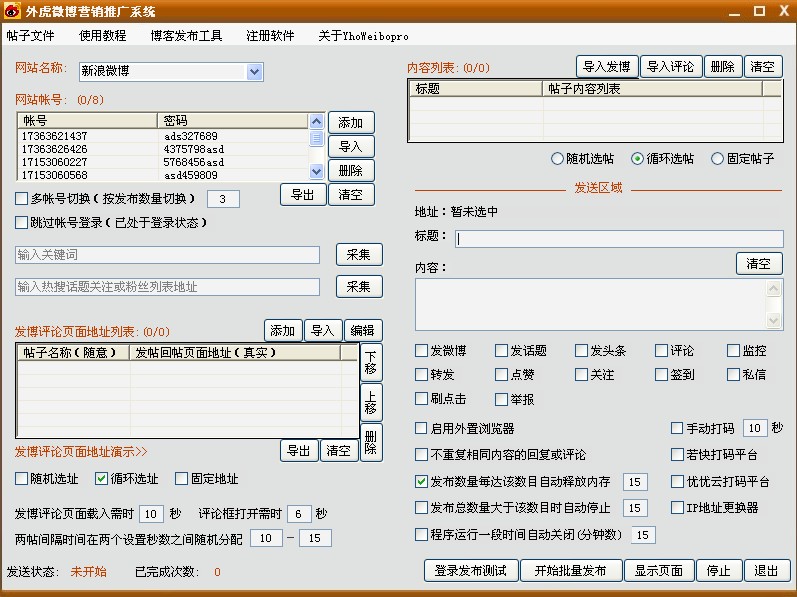Click the app logo icon in title bar

click(12, 11)
